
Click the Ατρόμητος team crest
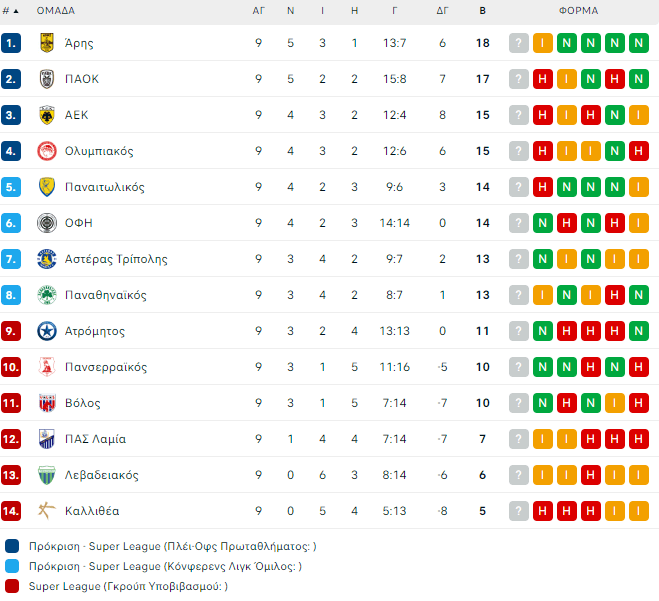tap(46, 331)
